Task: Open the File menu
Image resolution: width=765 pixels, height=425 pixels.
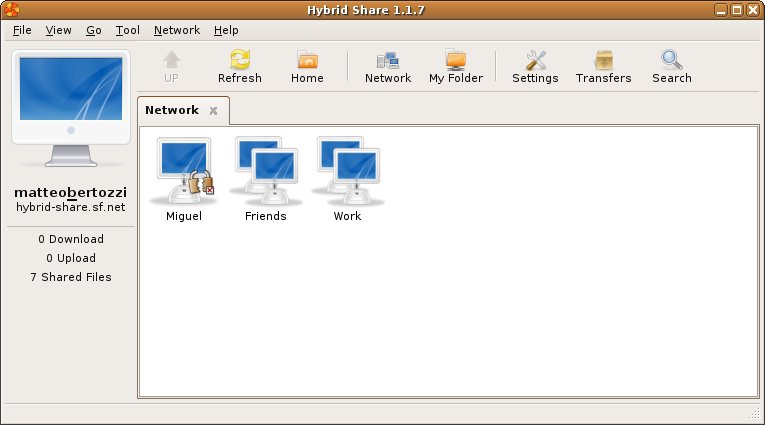Action: coord(22,30)
